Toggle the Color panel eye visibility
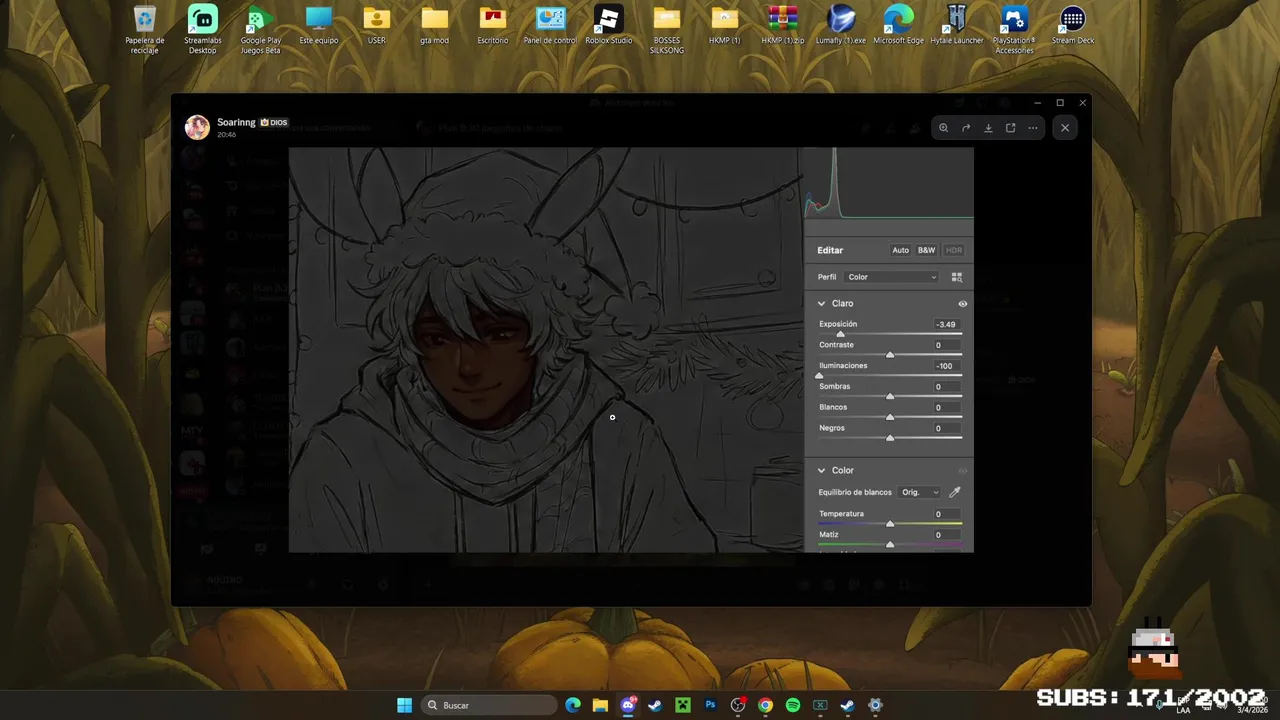Viewport: 1280px width, 720px height. 962,471
